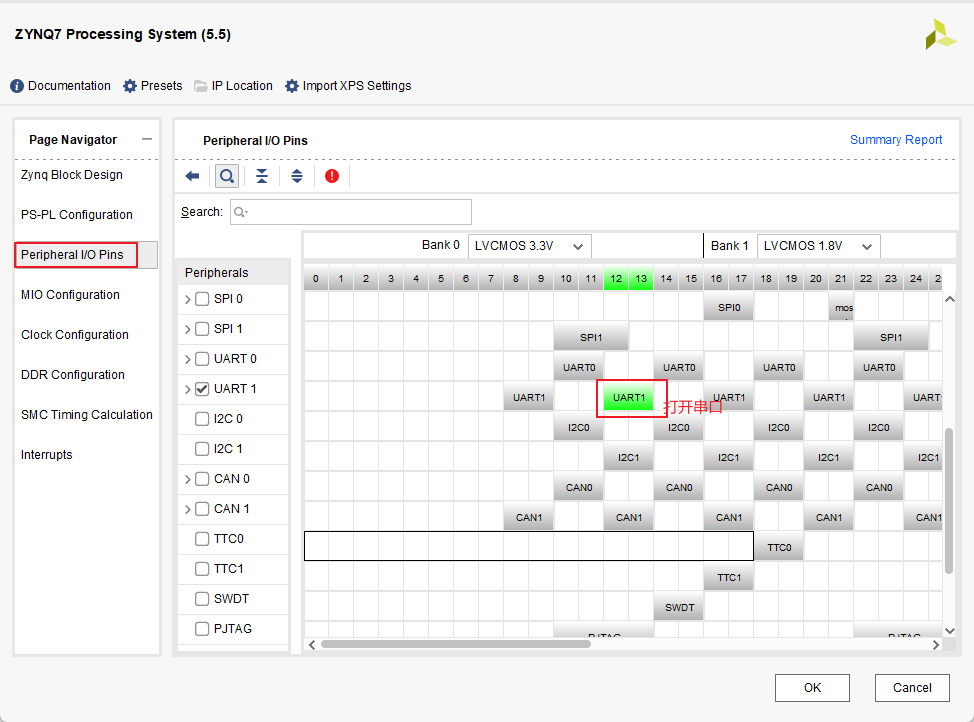The image size is (974, 722).
Task: Click the scroll up arrow
Action: click(949, 299)
